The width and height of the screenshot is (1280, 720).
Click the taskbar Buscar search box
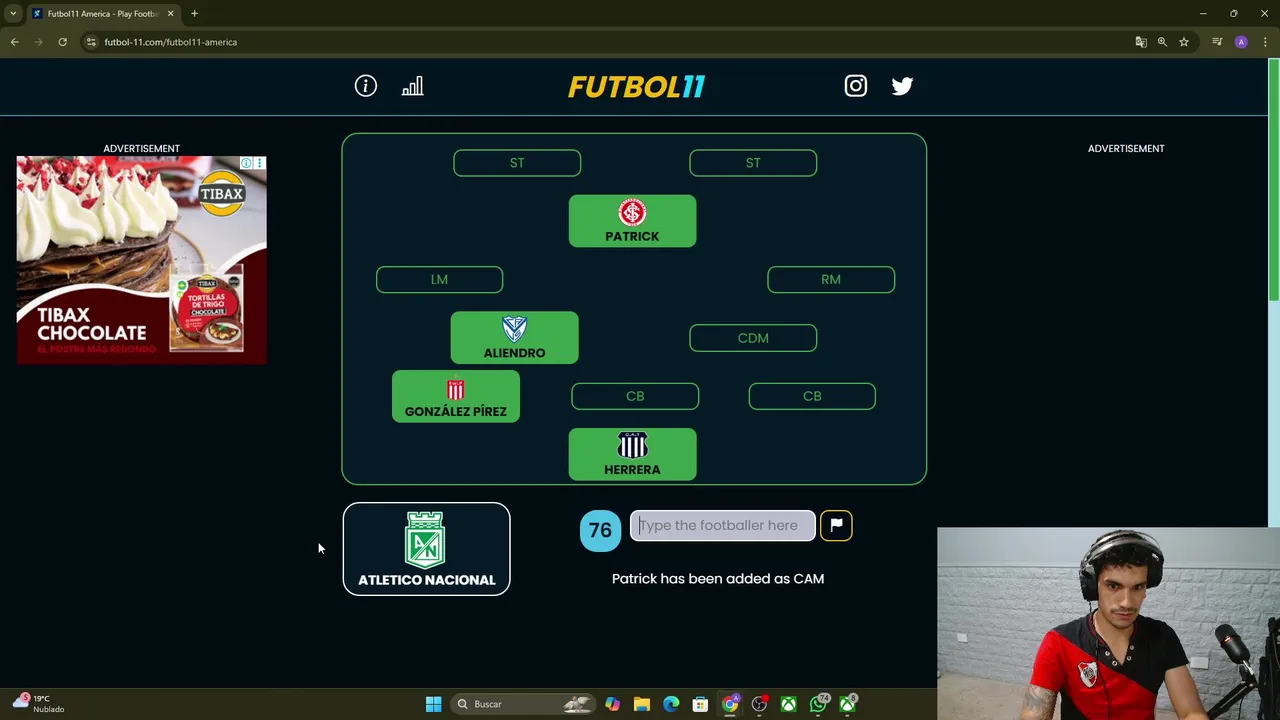click(522, 704)
